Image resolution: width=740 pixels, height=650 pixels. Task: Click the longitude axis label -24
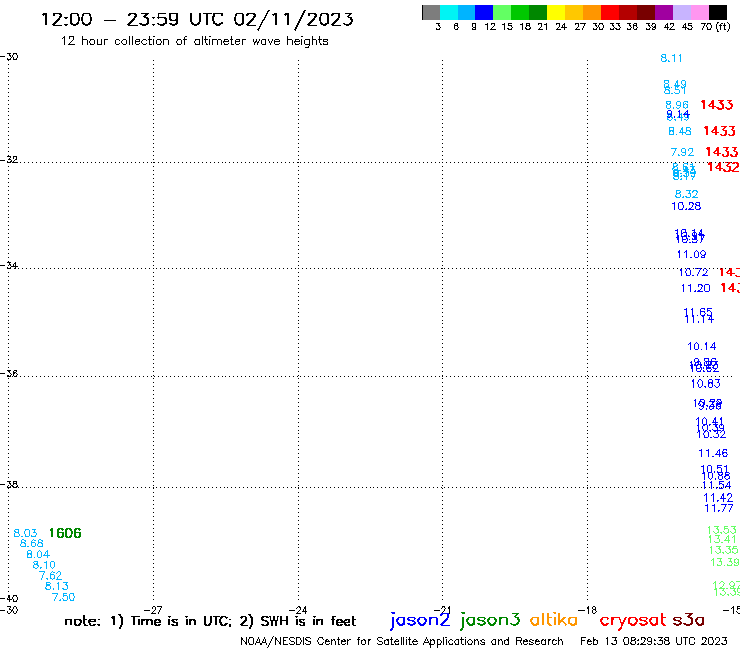[298, 610]
